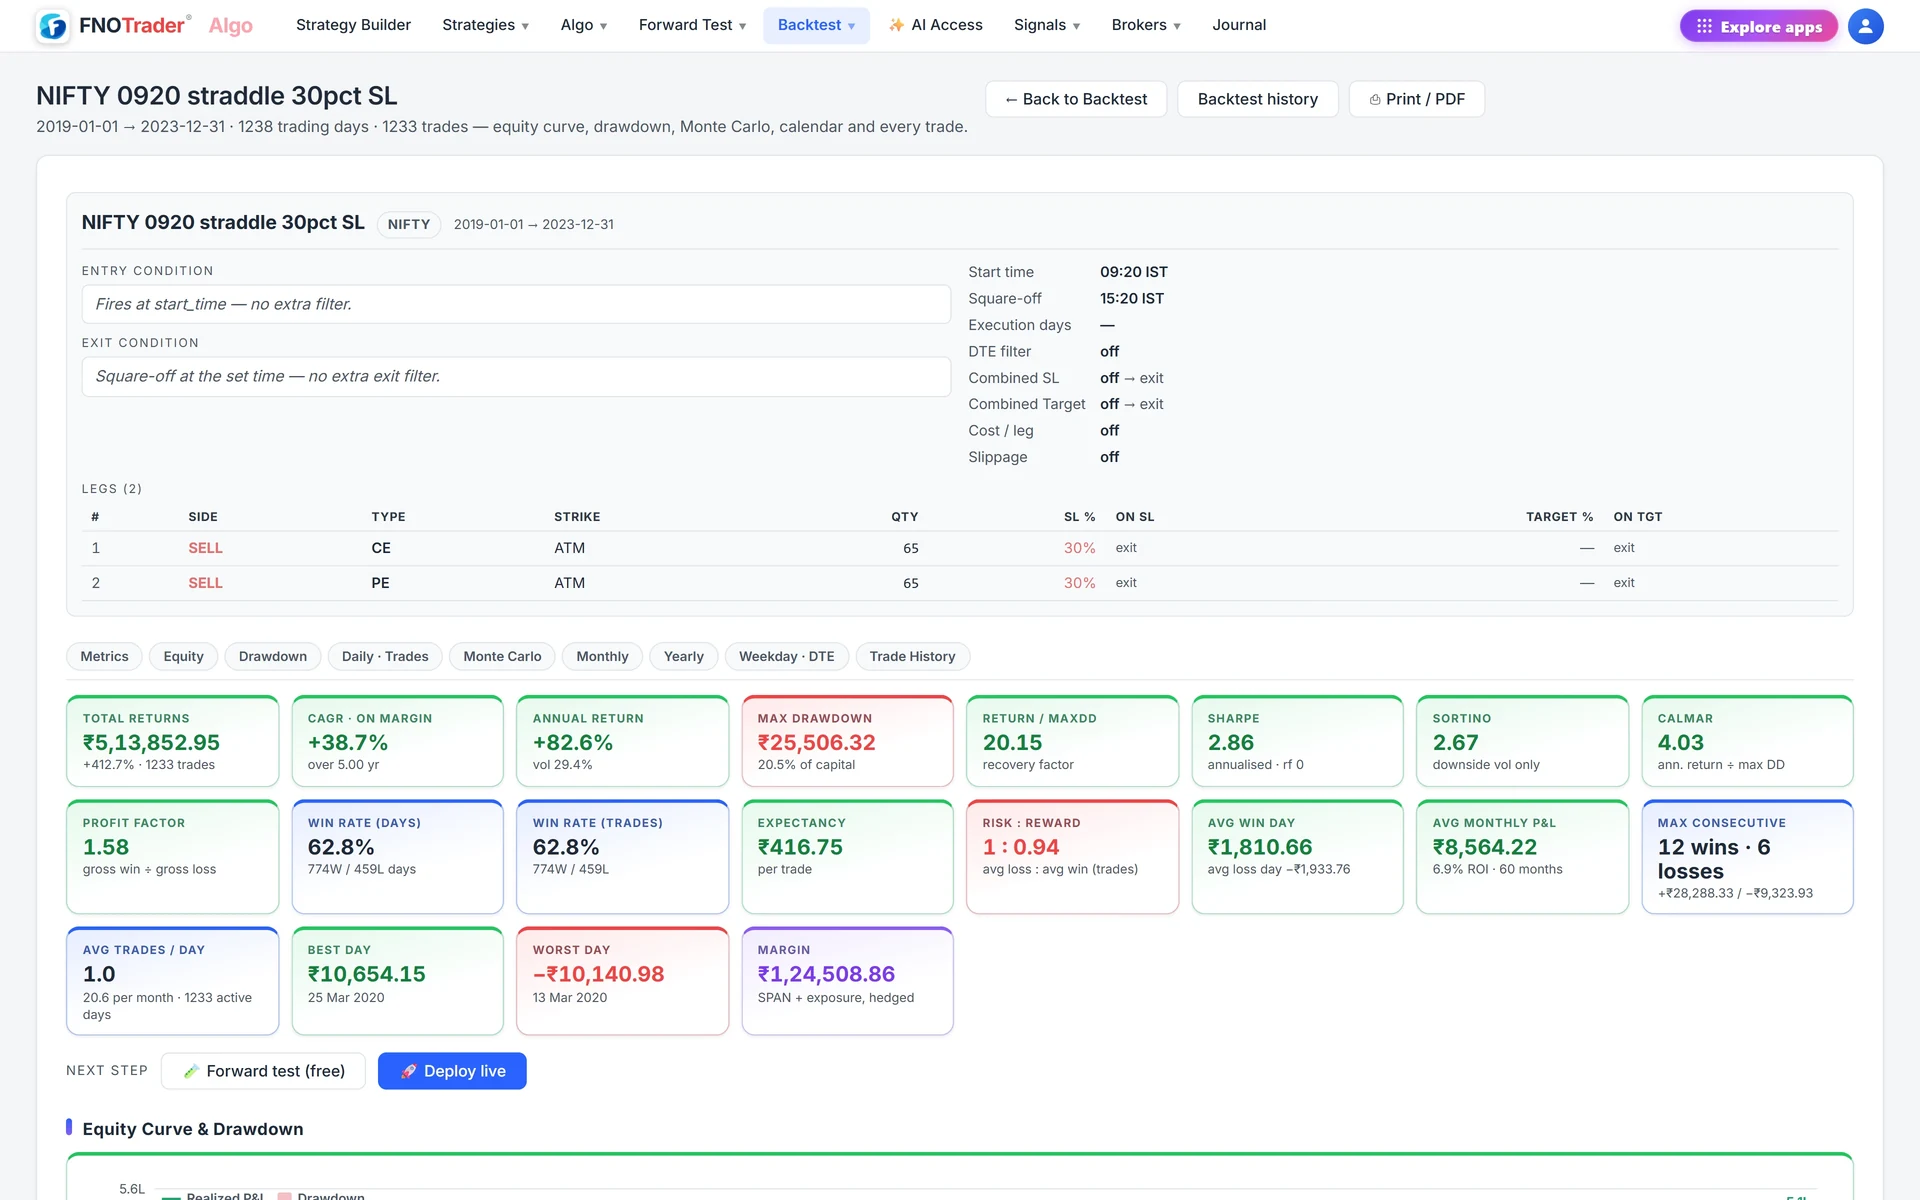Click the rocket icon on Deploy live
The width and height of the screenshot is (1920, 1200).
408,1071
